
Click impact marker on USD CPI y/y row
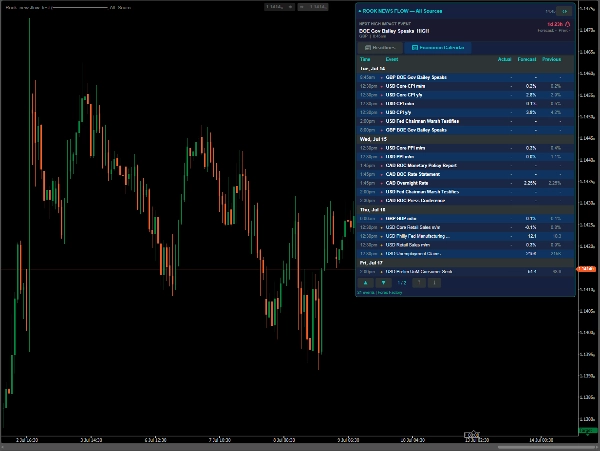pyautogui.click(x=382, y=113)
